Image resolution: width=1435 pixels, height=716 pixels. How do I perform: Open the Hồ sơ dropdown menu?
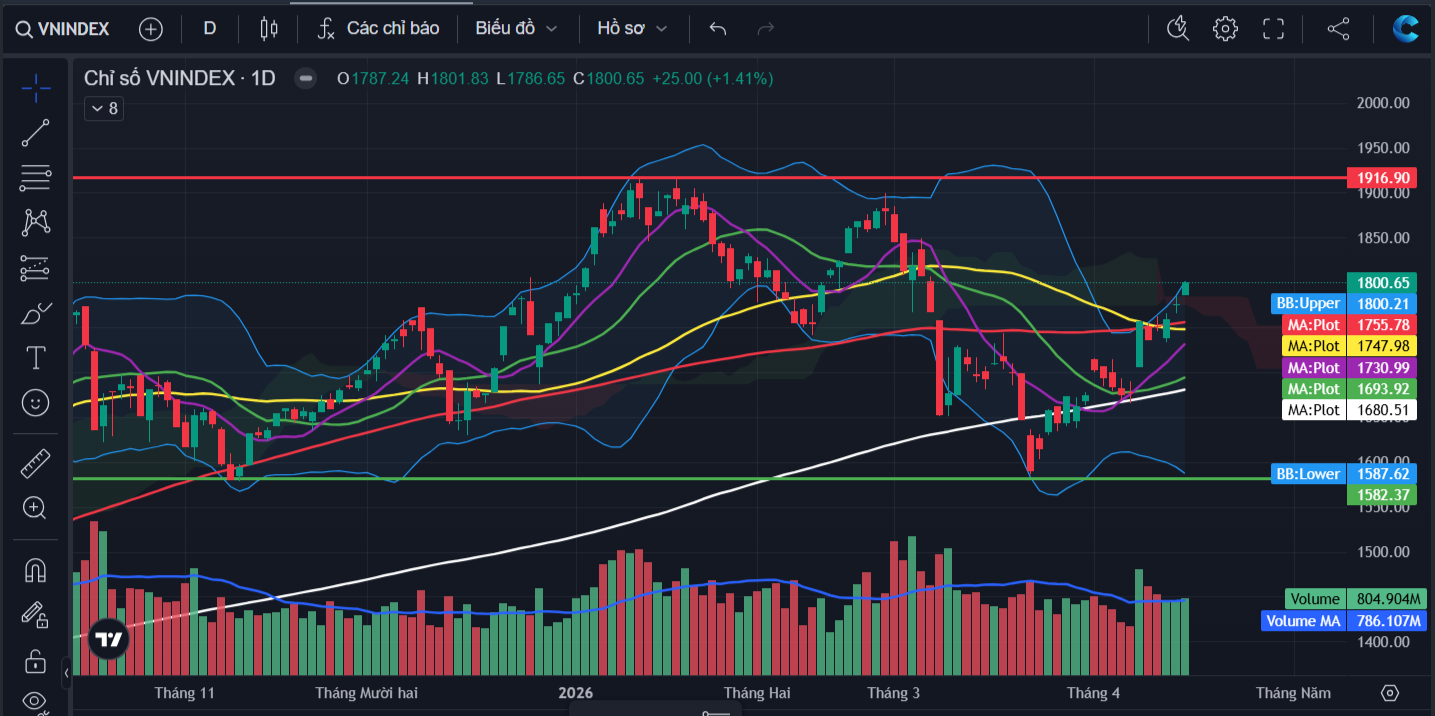tap(632, 28)
